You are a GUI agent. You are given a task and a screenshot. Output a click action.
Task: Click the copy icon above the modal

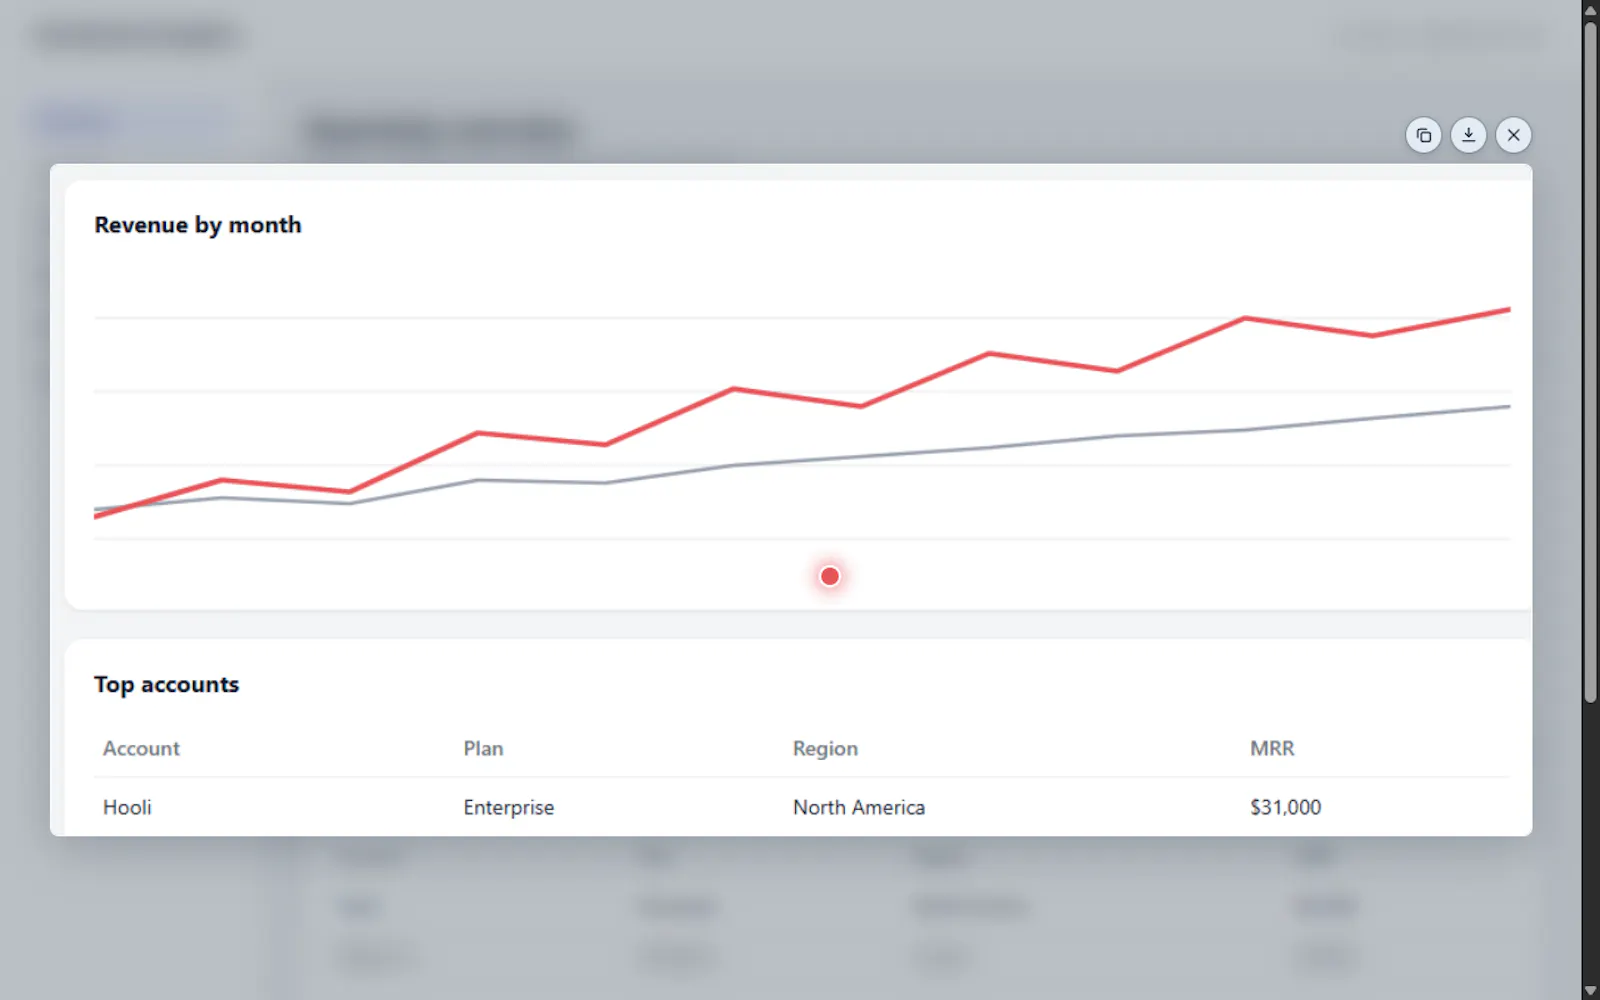point(1423,135)
